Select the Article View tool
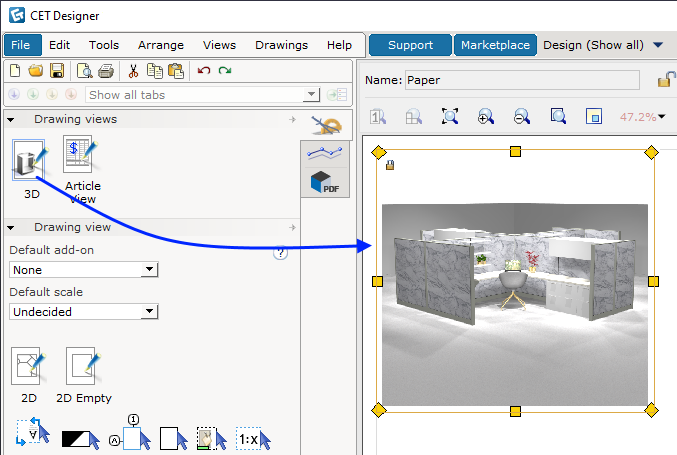Image resolution: width=677 pixels, height=455 pixels. (81, 154)
